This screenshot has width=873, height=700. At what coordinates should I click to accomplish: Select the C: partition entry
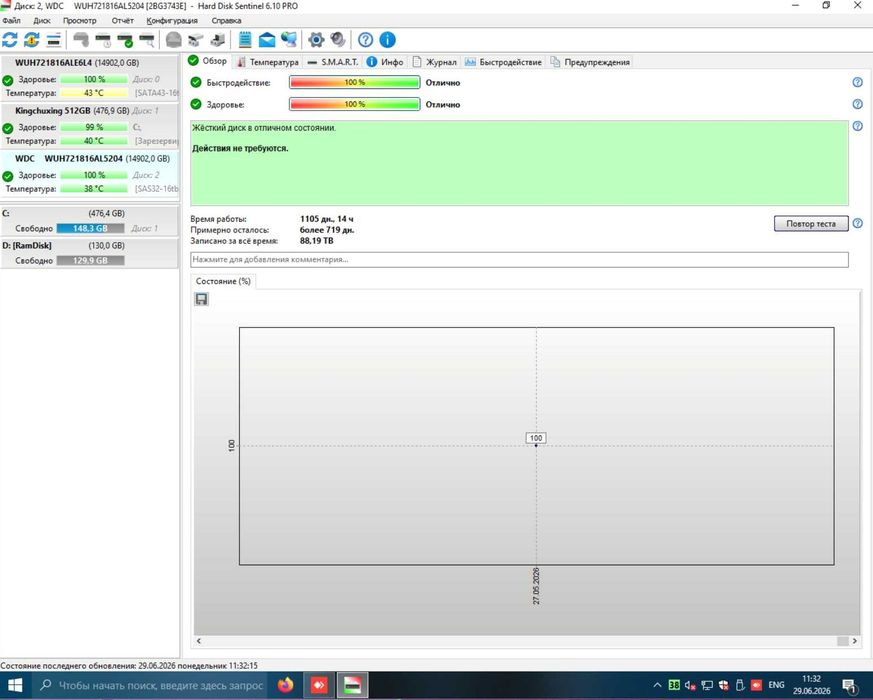tap(90, 221)
